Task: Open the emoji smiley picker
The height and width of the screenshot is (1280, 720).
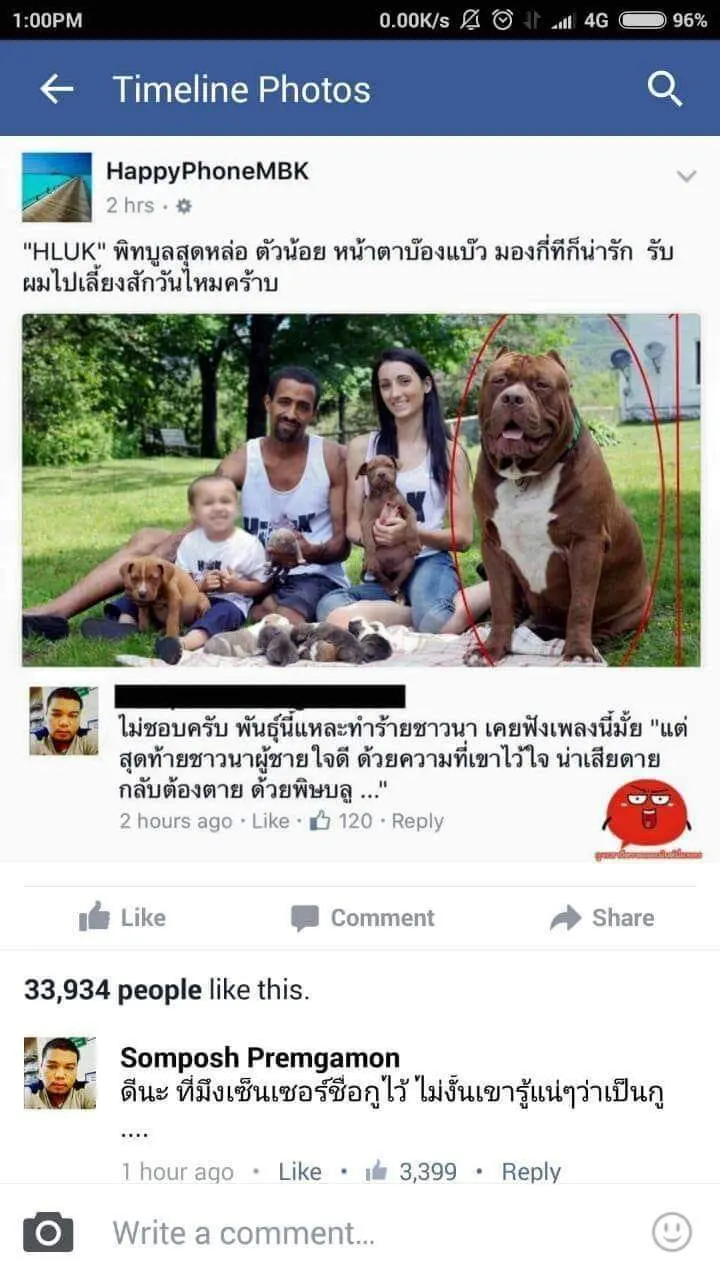Action: click(x=672, y=1232)
